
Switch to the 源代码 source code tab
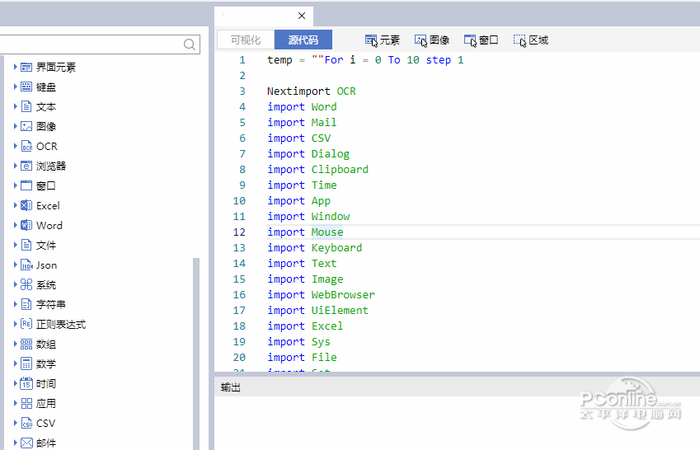click(303, 40)
